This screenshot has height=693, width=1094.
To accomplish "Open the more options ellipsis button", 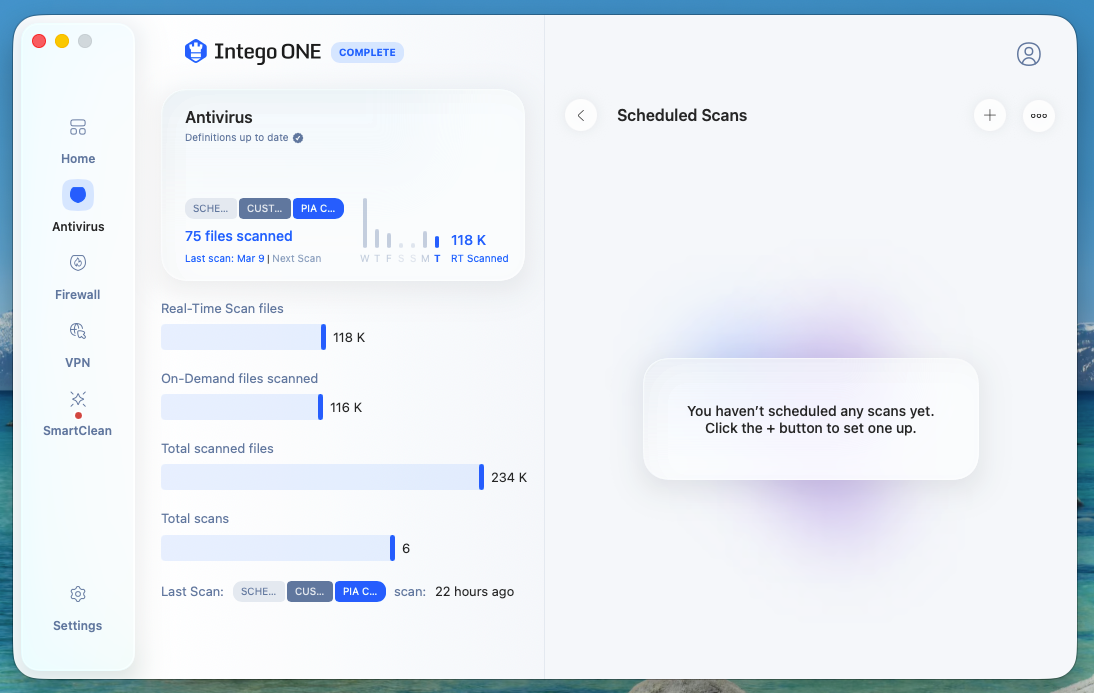I will 1039,115.
